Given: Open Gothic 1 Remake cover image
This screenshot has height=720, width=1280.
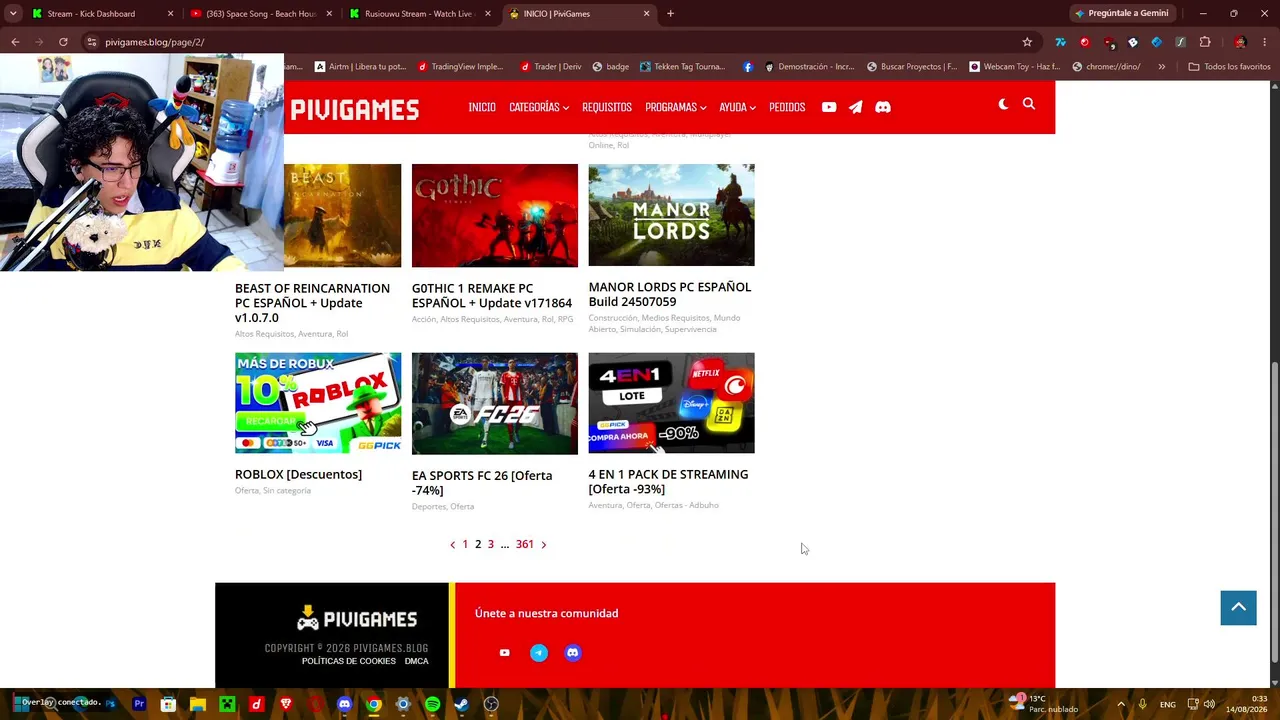Looking at the screenshot, I should tap(495, 216).
